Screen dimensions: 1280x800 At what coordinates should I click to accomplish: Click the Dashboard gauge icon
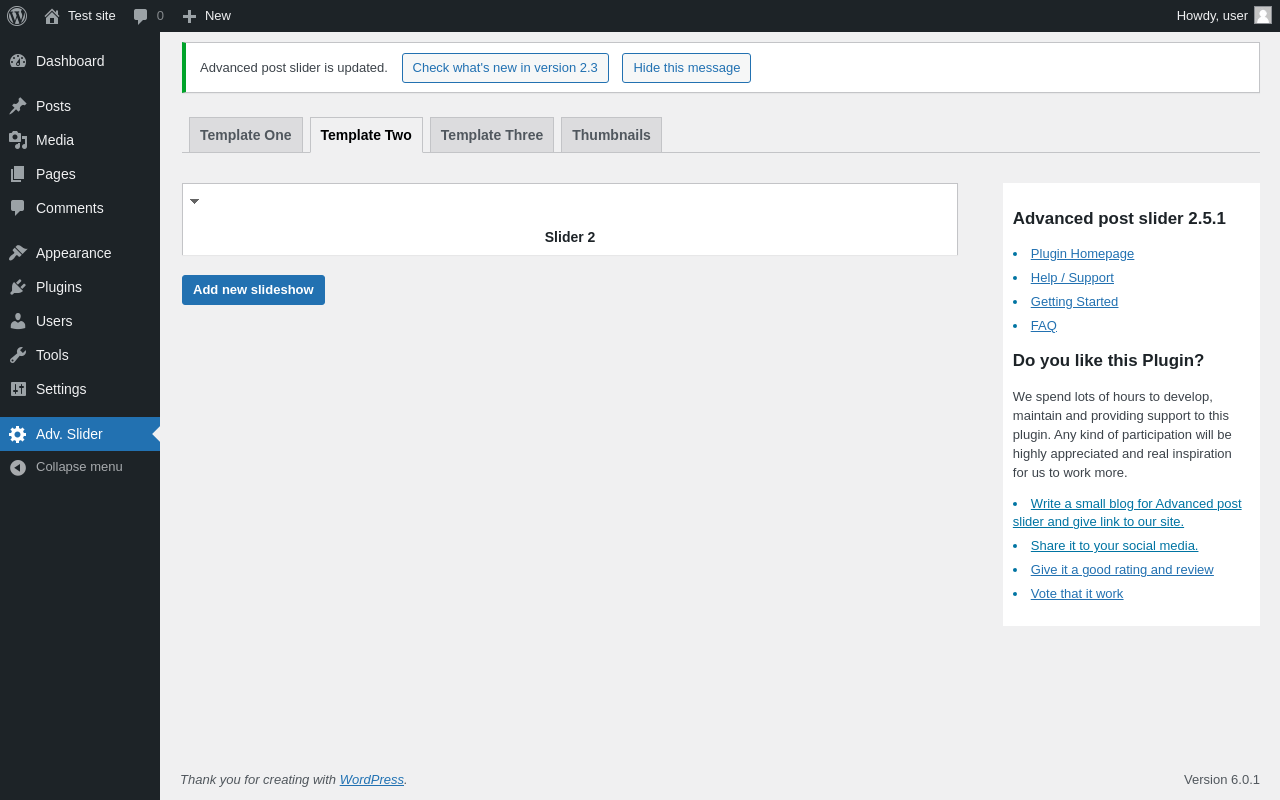[x=18, y=61]
